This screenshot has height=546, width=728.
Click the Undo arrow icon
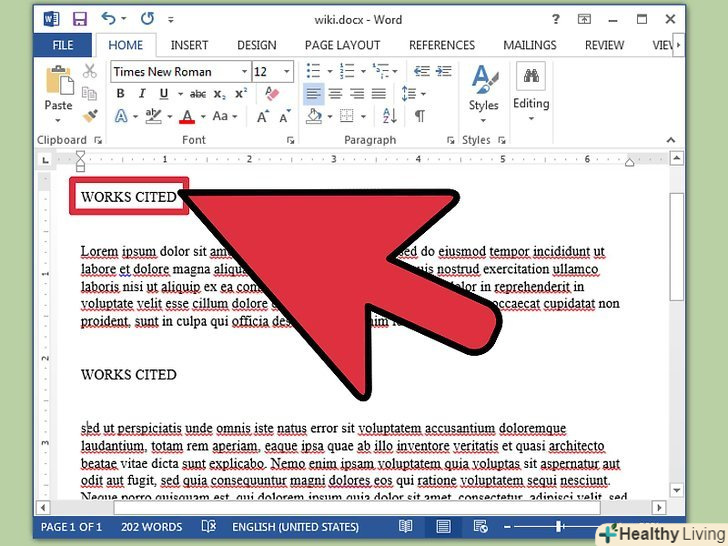point(109,19)
